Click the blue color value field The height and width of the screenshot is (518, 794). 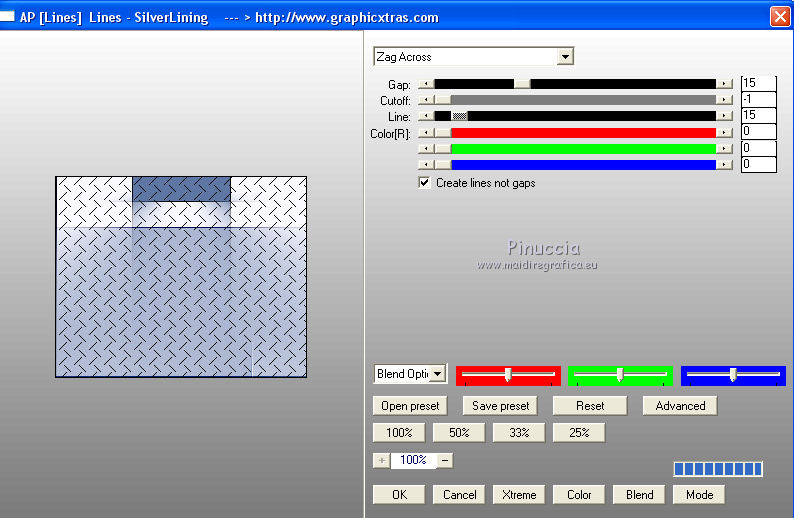click(758, 165)
